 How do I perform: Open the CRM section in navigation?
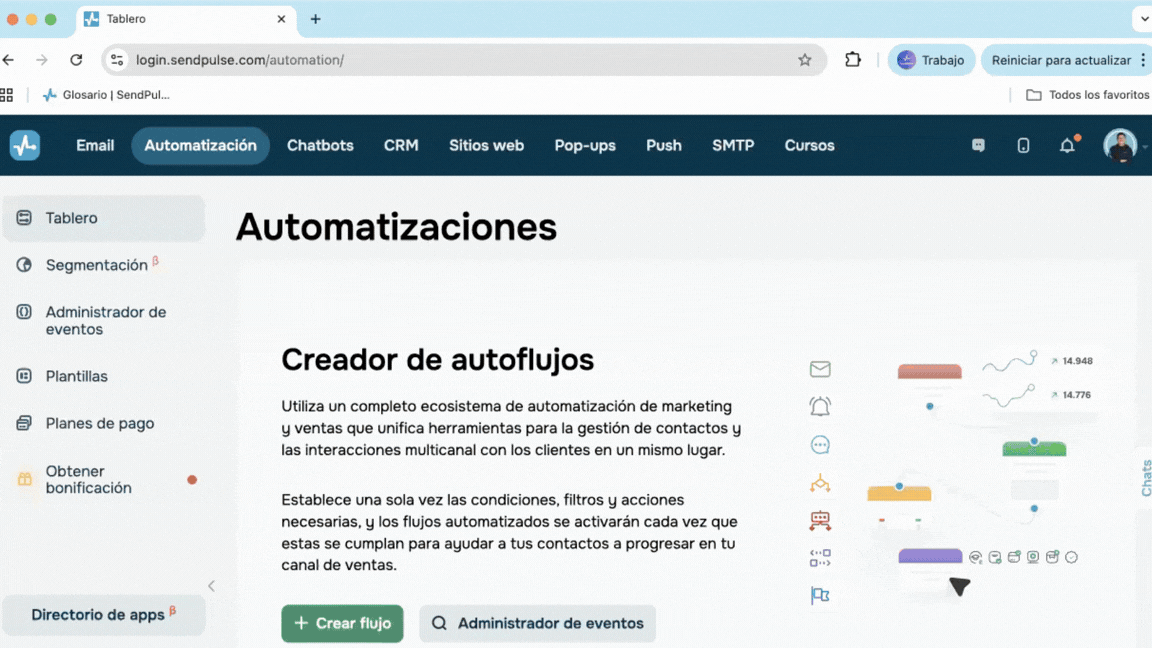(x=401, y=146)
